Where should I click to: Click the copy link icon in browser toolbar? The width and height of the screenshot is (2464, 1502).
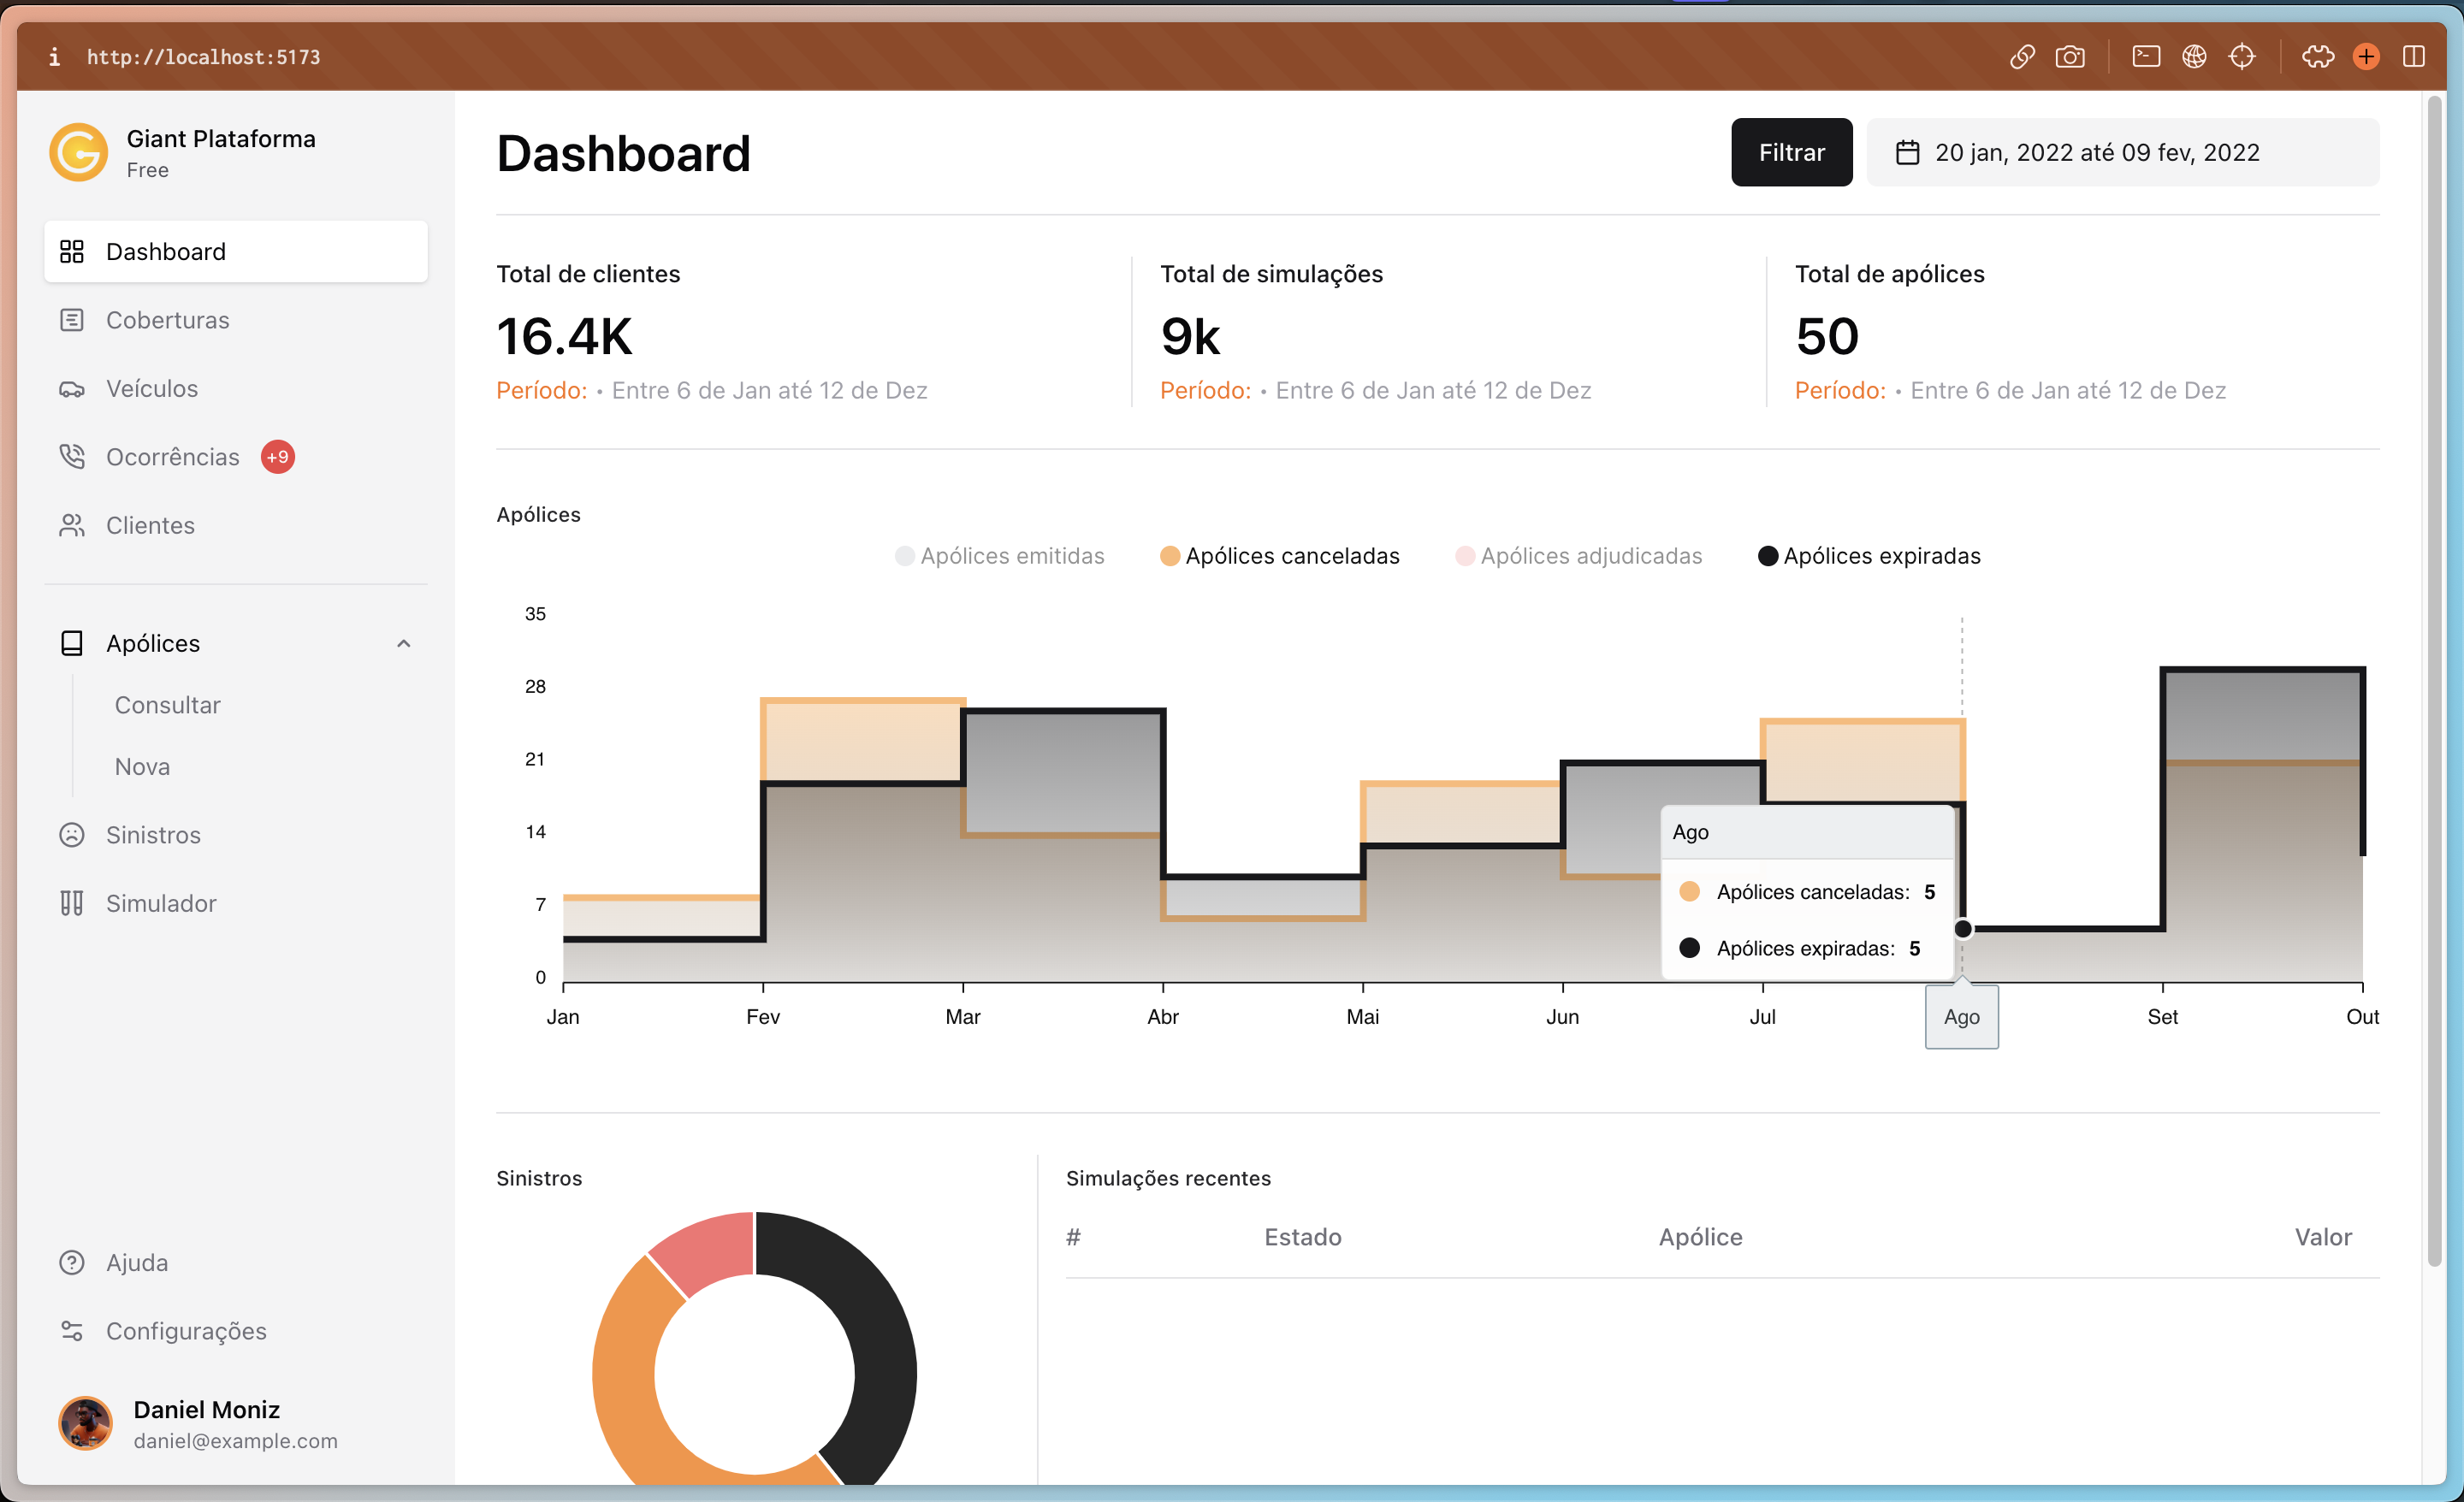point(2022,57)
